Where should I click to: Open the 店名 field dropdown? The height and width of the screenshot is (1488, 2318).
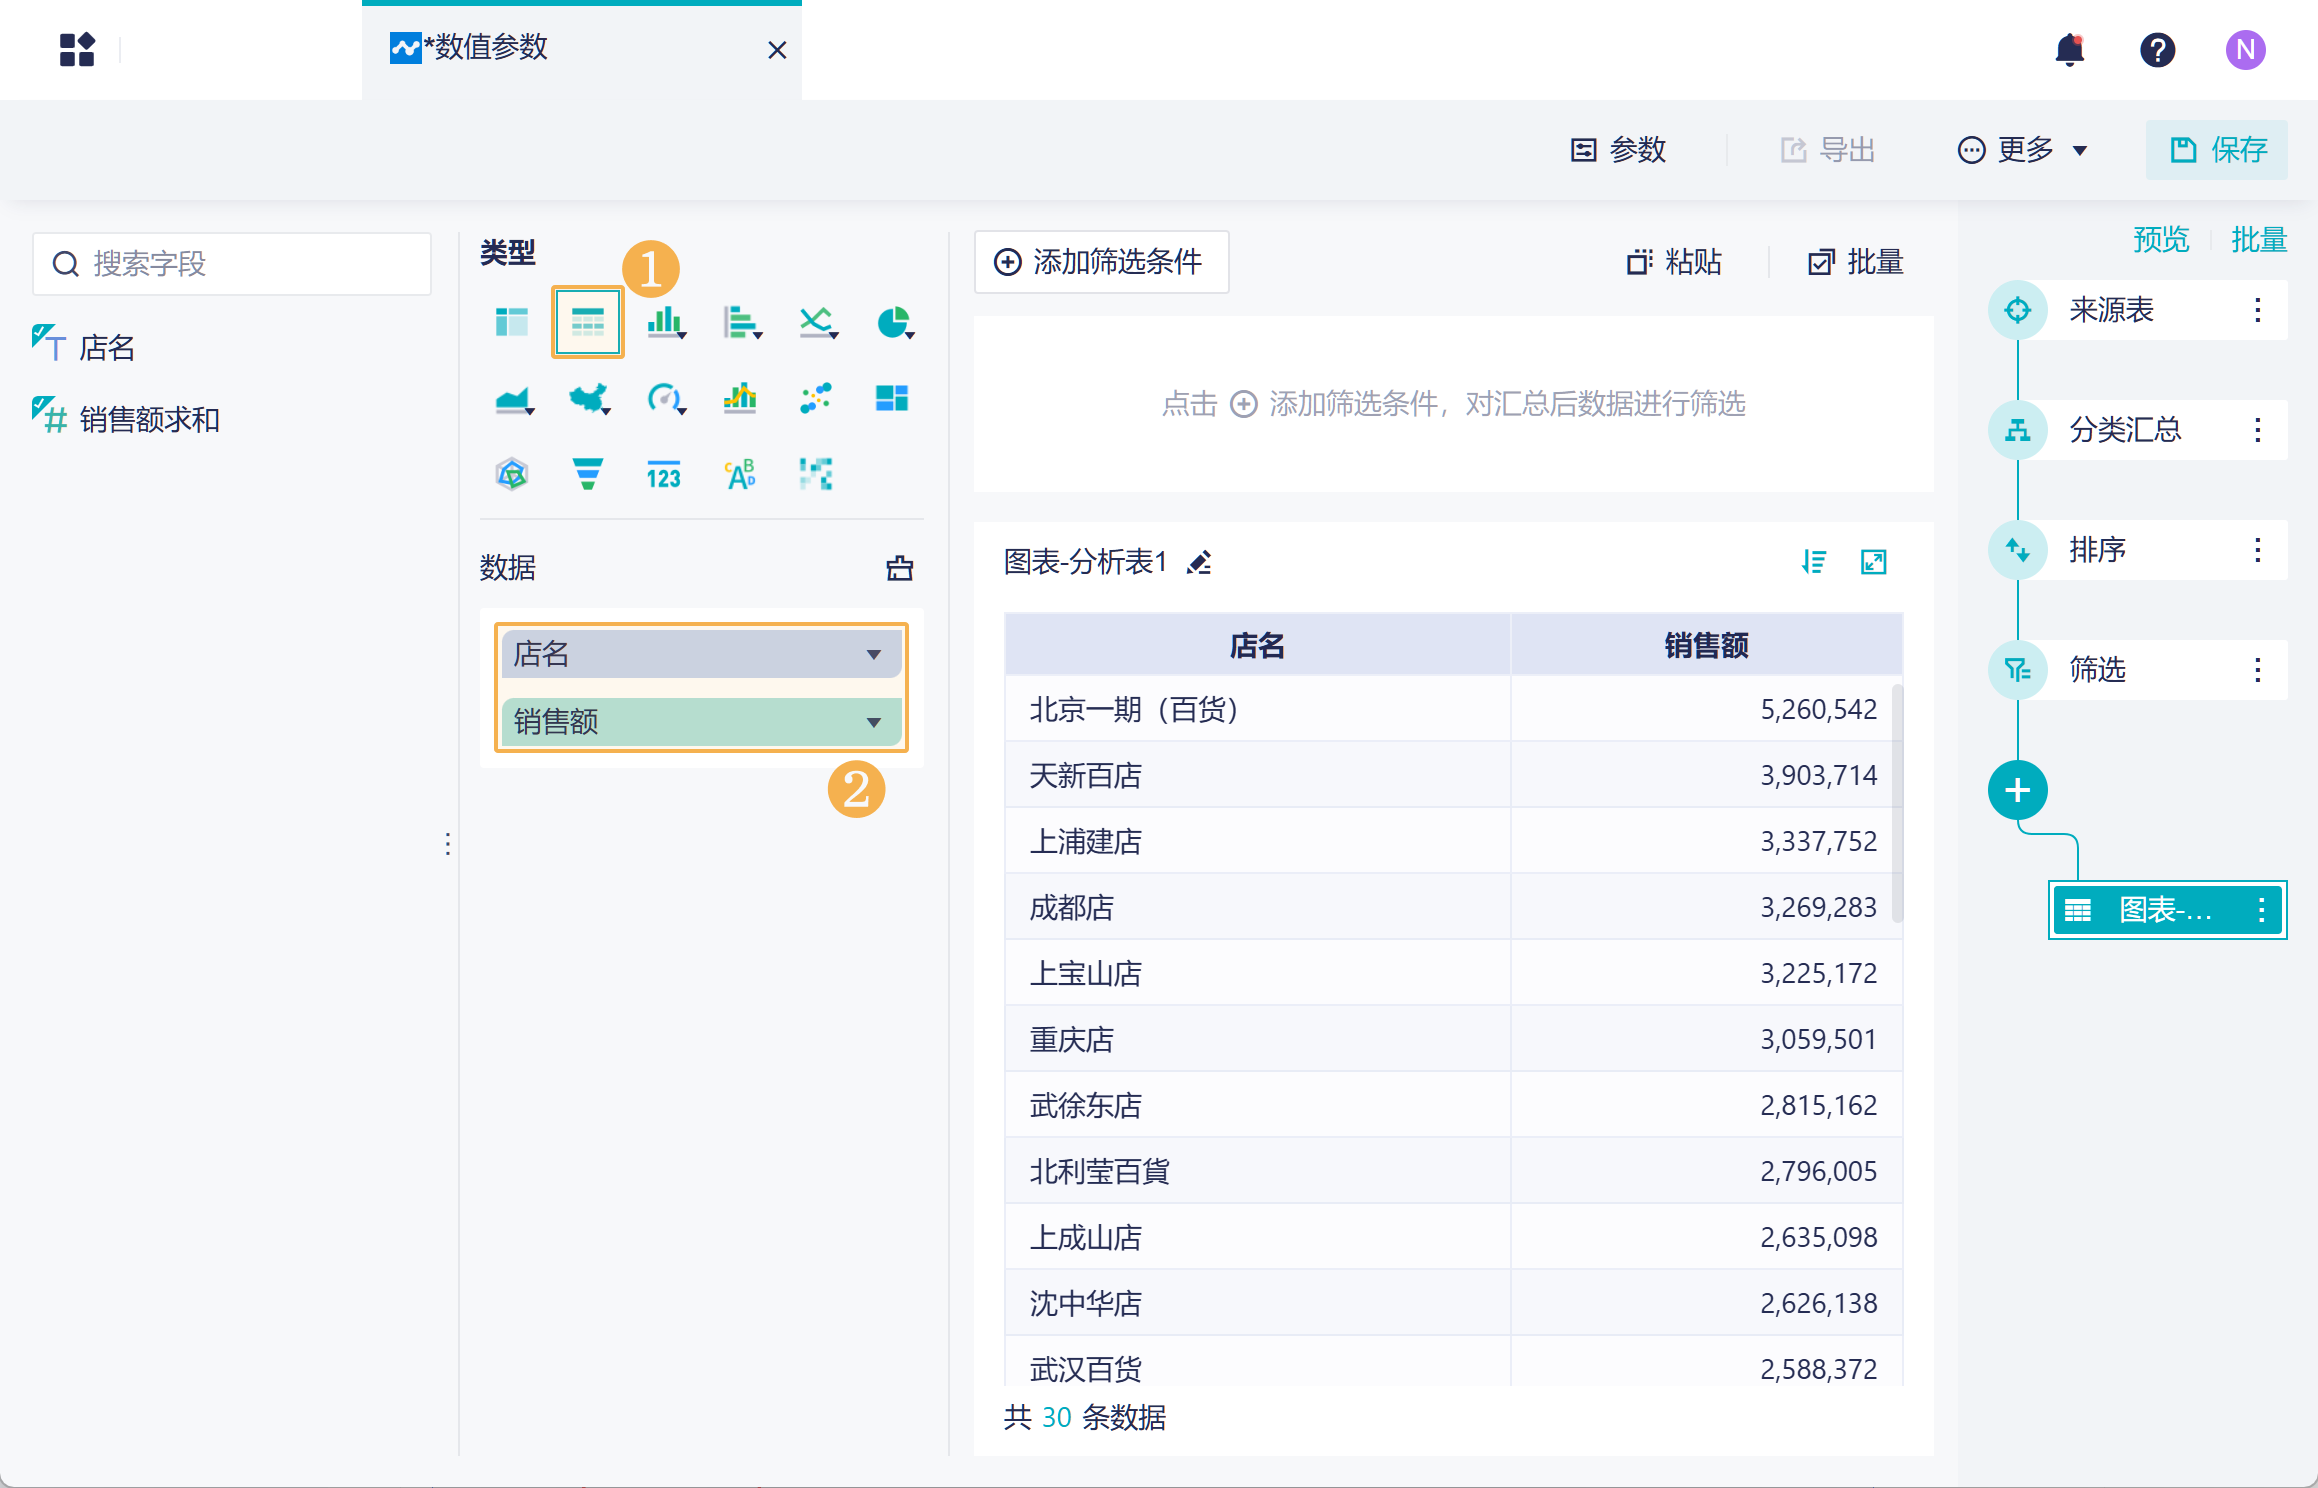click(873, 655)
